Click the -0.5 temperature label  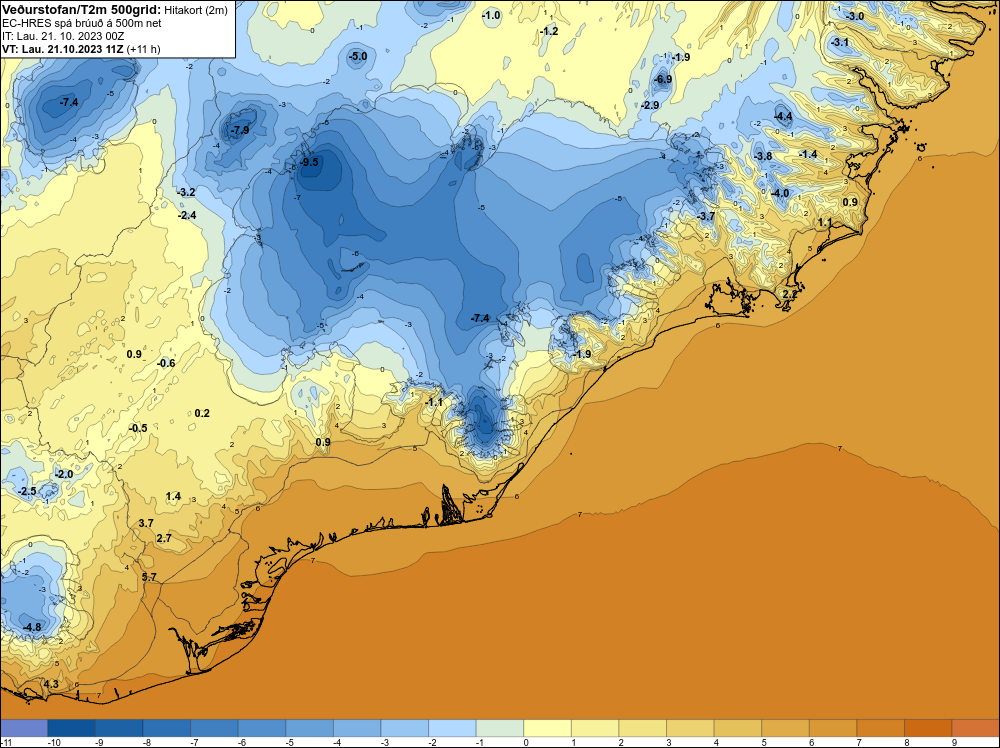(138, 428)
